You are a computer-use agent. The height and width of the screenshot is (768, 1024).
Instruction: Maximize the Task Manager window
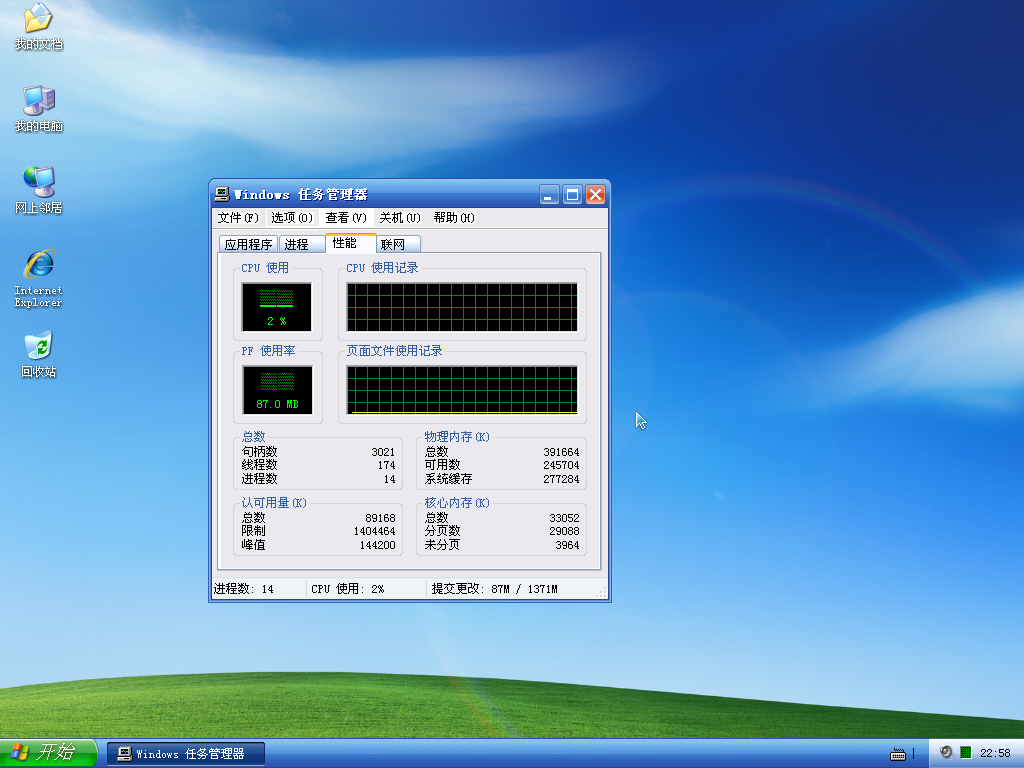(x=572, y=195)
